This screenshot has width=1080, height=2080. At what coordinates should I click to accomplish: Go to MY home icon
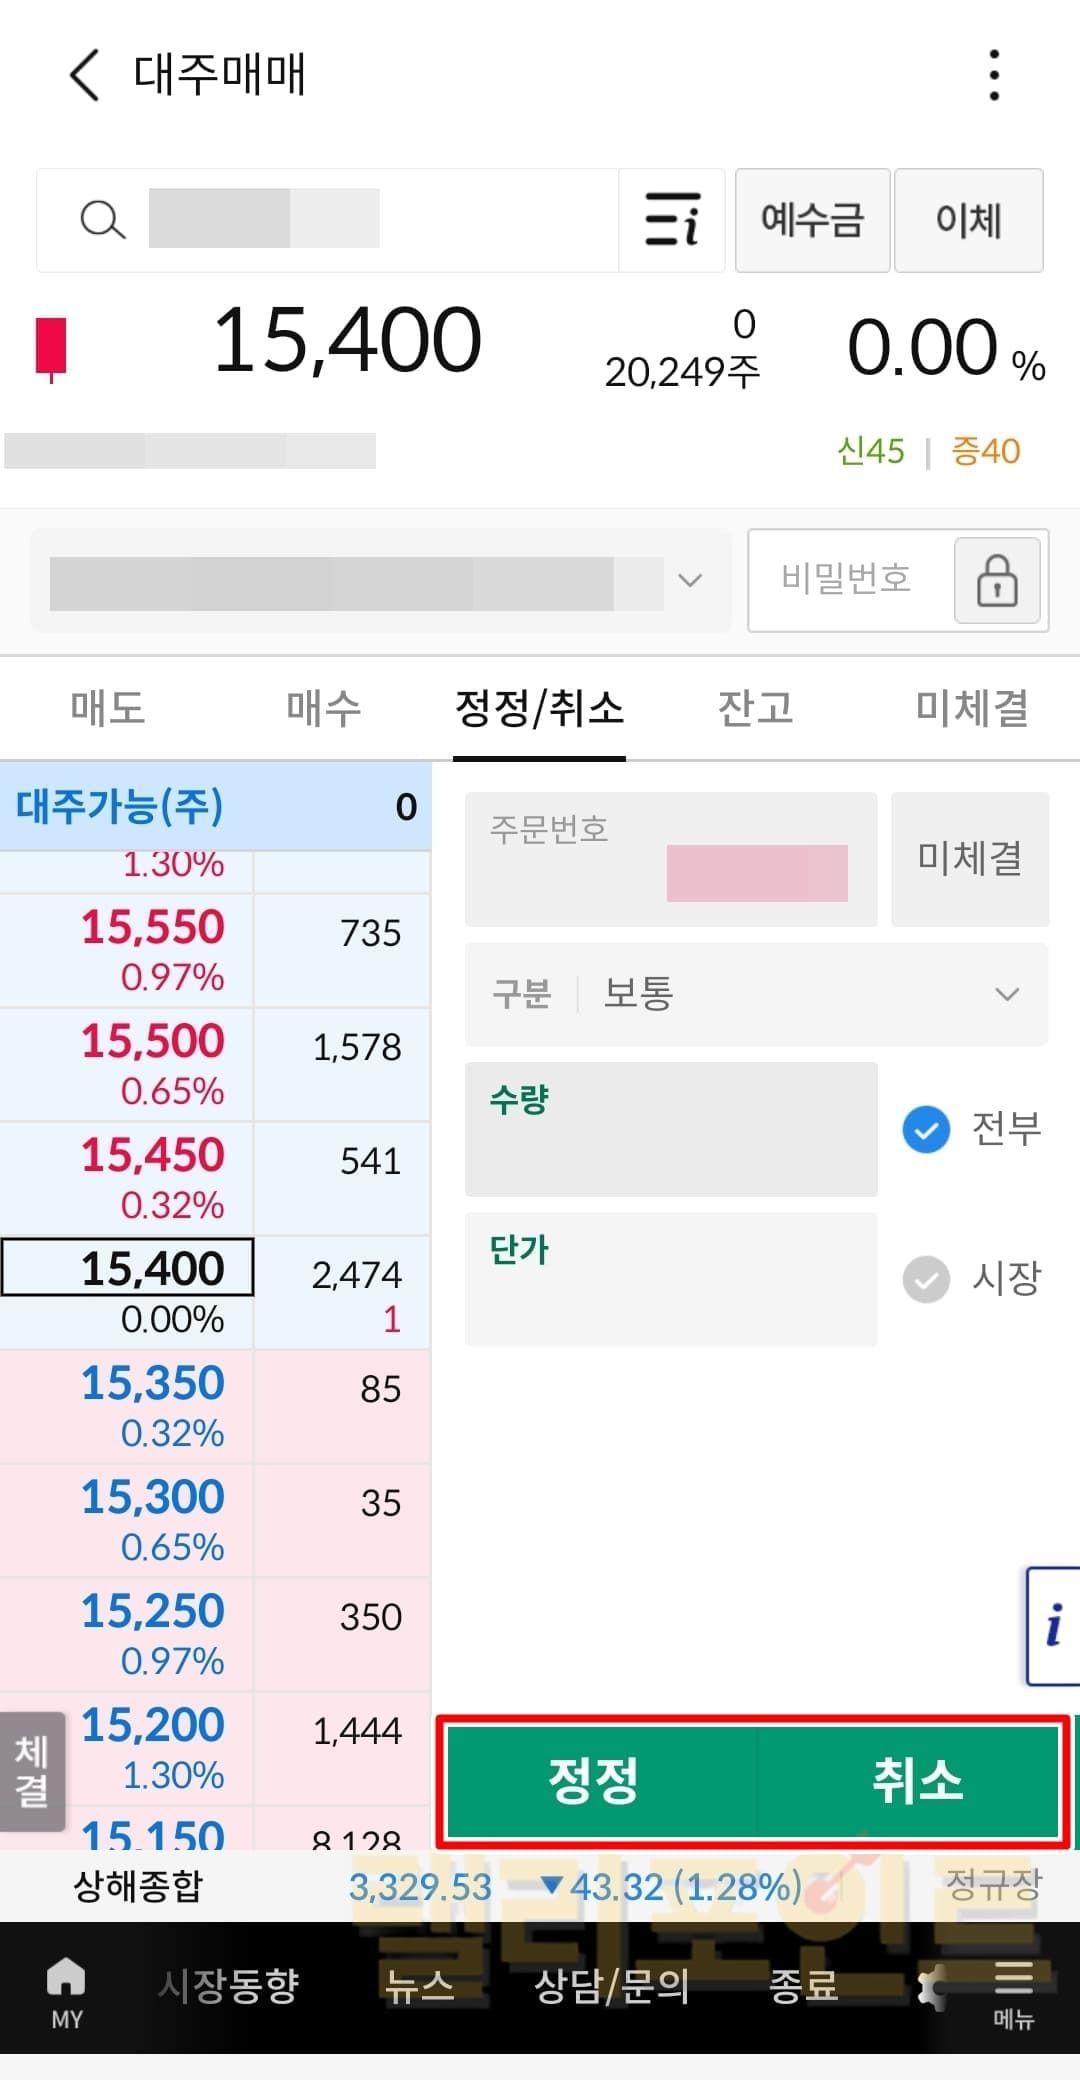(66, 1992)
